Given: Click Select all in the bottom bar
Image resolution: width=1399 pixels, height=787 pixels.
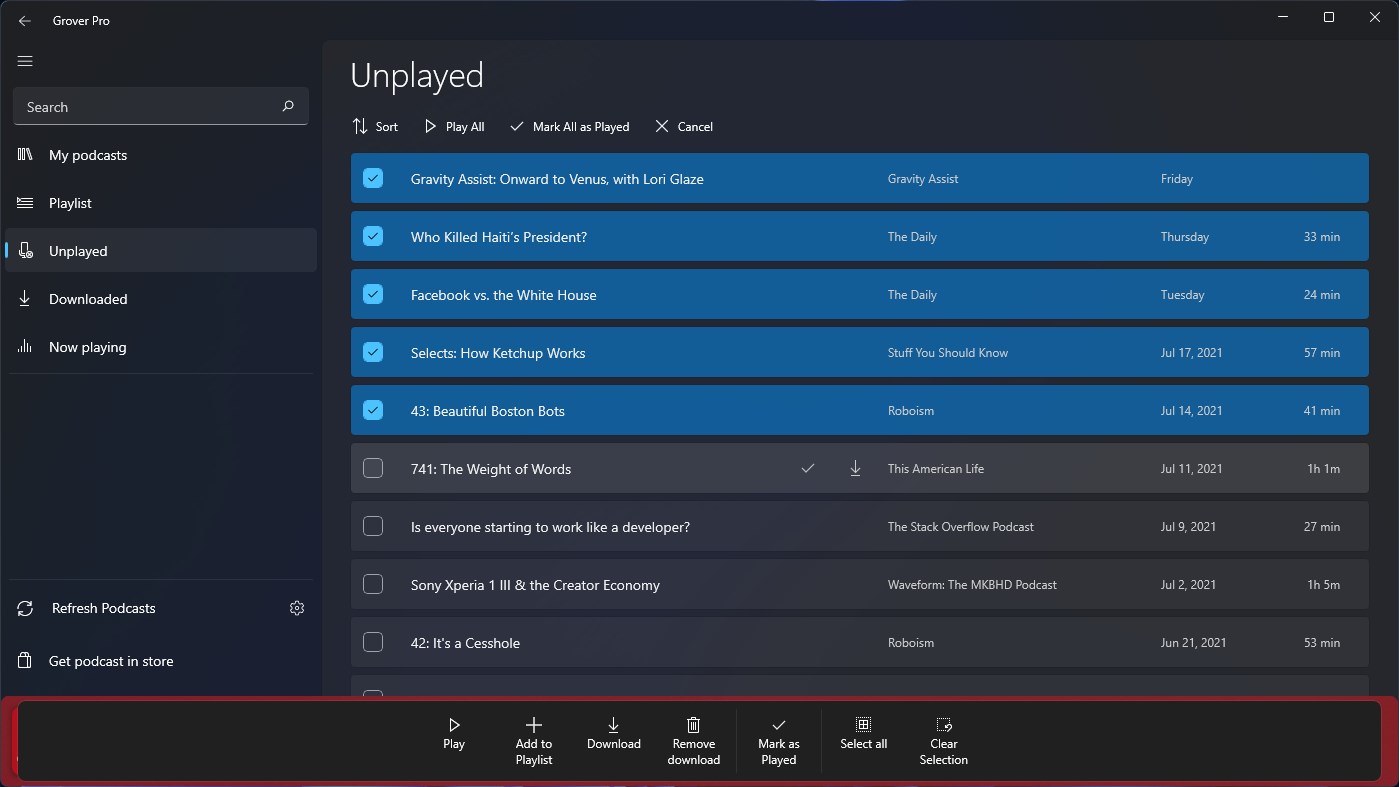Looking at the screenshot, I should [863, 724].
